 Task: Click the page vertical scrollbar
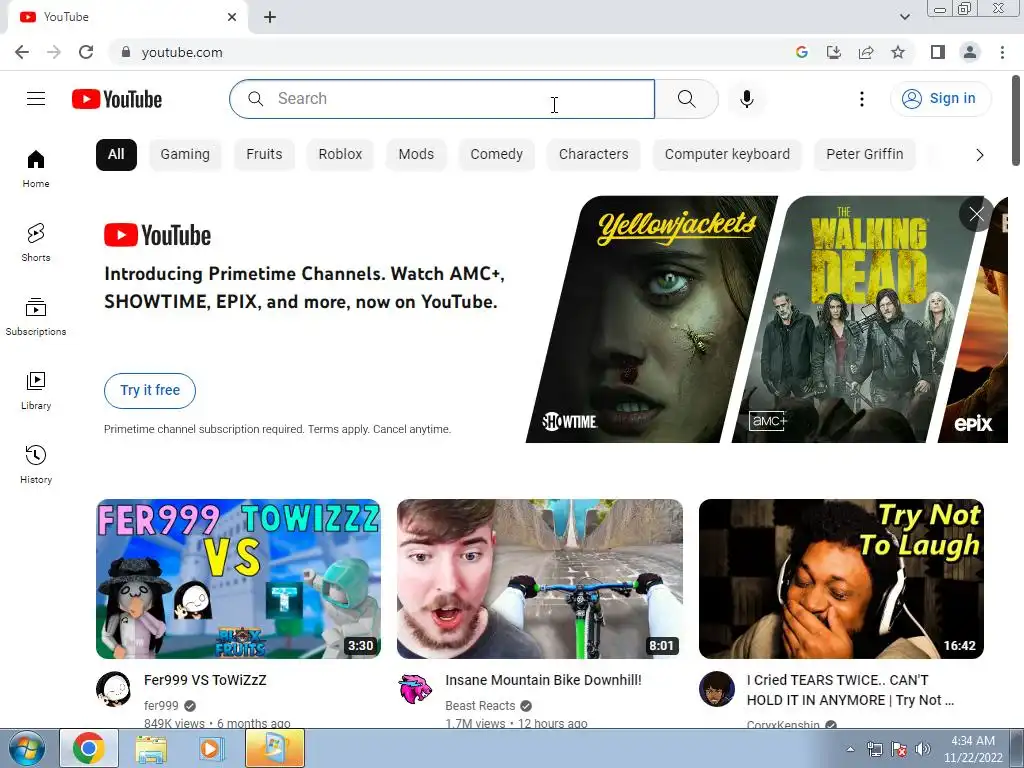pos(1017,121)
